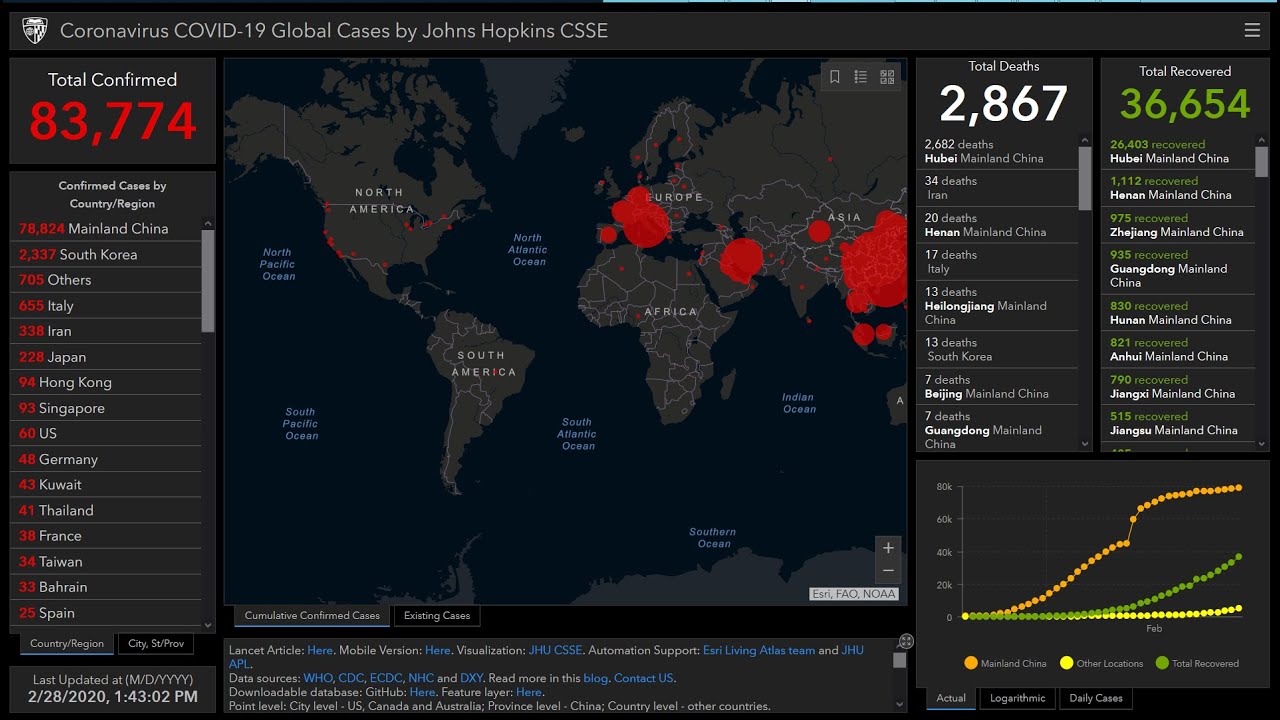Select 94 Hong Kong row
This screenshot has width=1280, height=720.
106,382
